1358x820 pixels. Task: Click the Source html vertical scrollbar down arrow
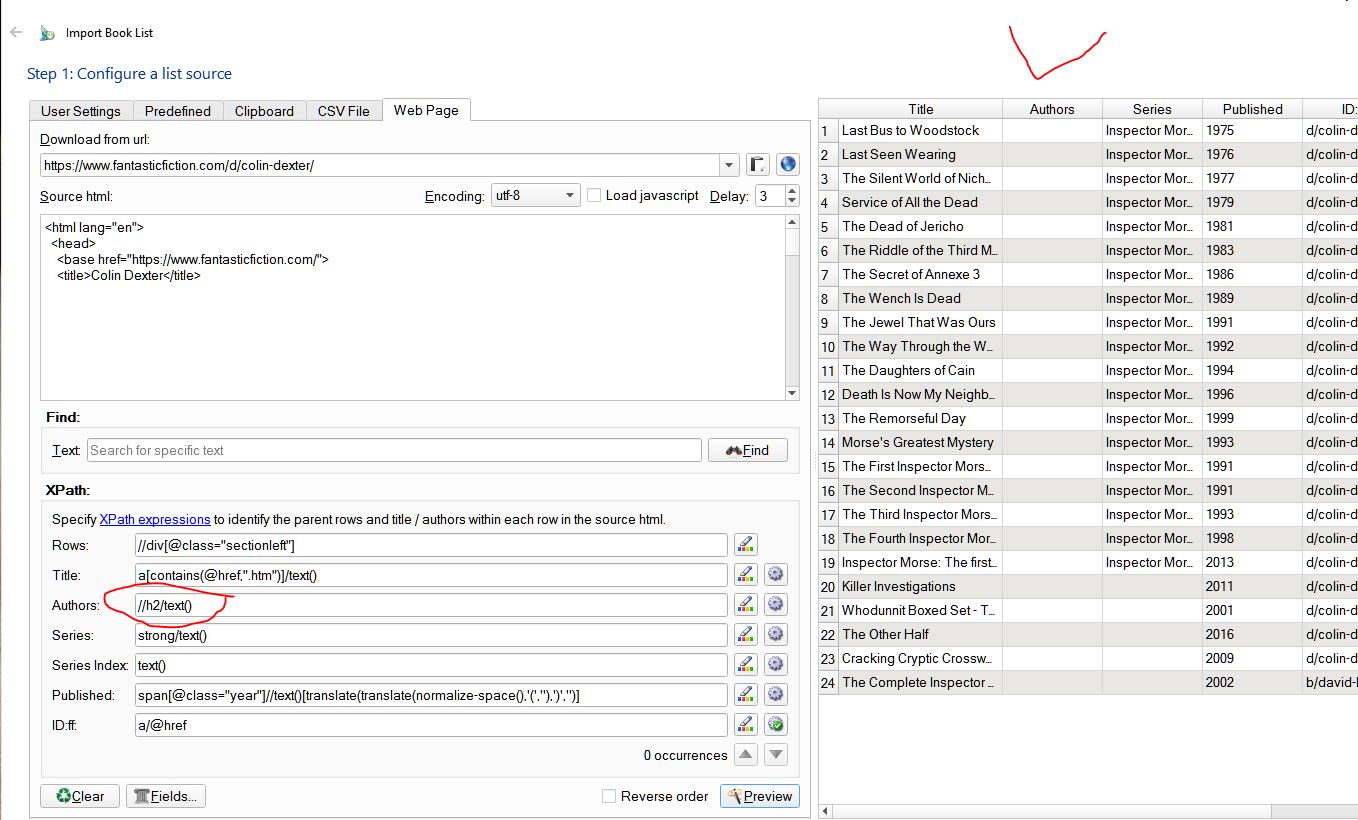[793, 393]
